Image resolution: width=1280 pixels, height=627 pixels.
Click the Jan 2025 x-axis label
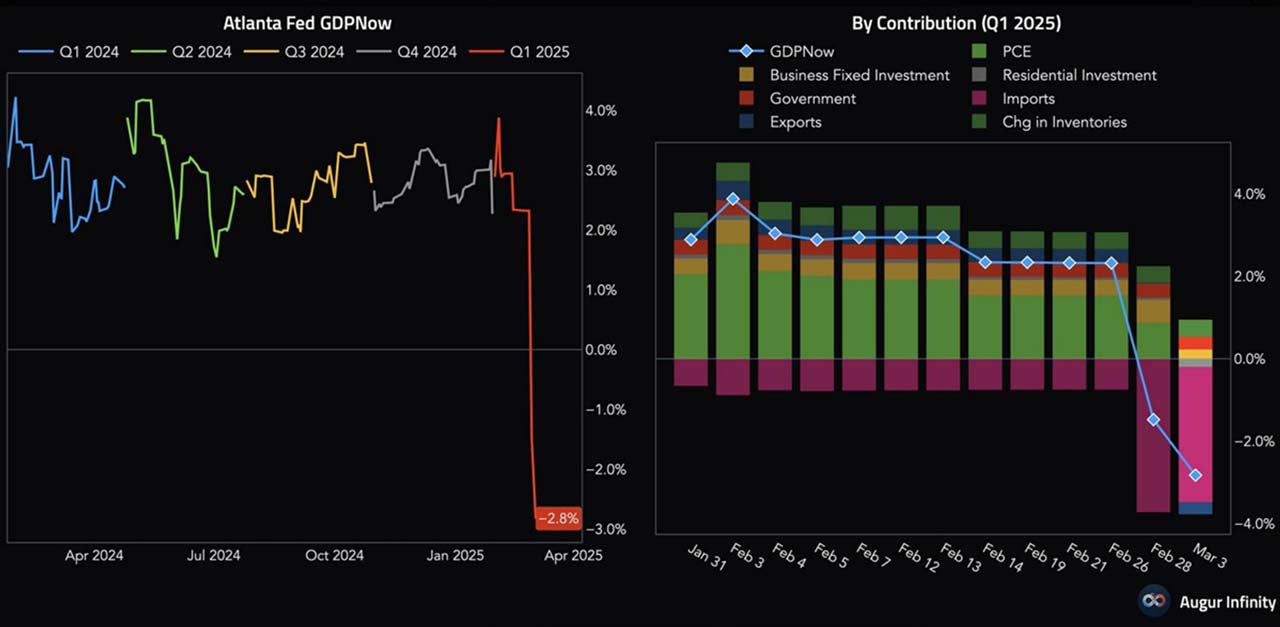pos(456,556)
